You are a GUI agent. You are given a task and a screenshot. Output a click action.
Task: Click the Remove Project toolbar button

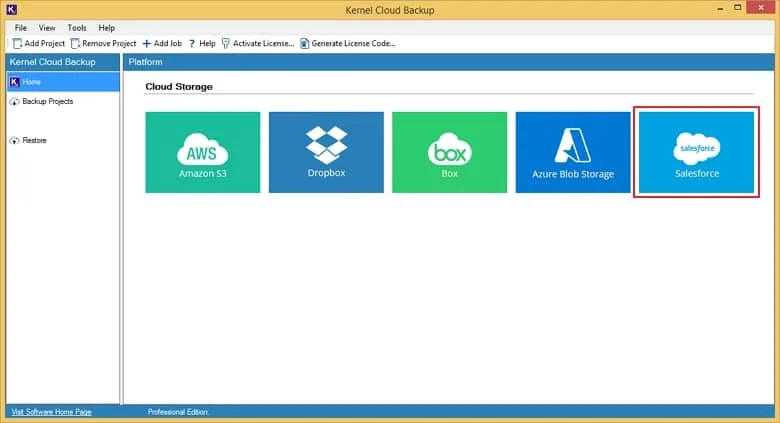click(x=103, y=44)
